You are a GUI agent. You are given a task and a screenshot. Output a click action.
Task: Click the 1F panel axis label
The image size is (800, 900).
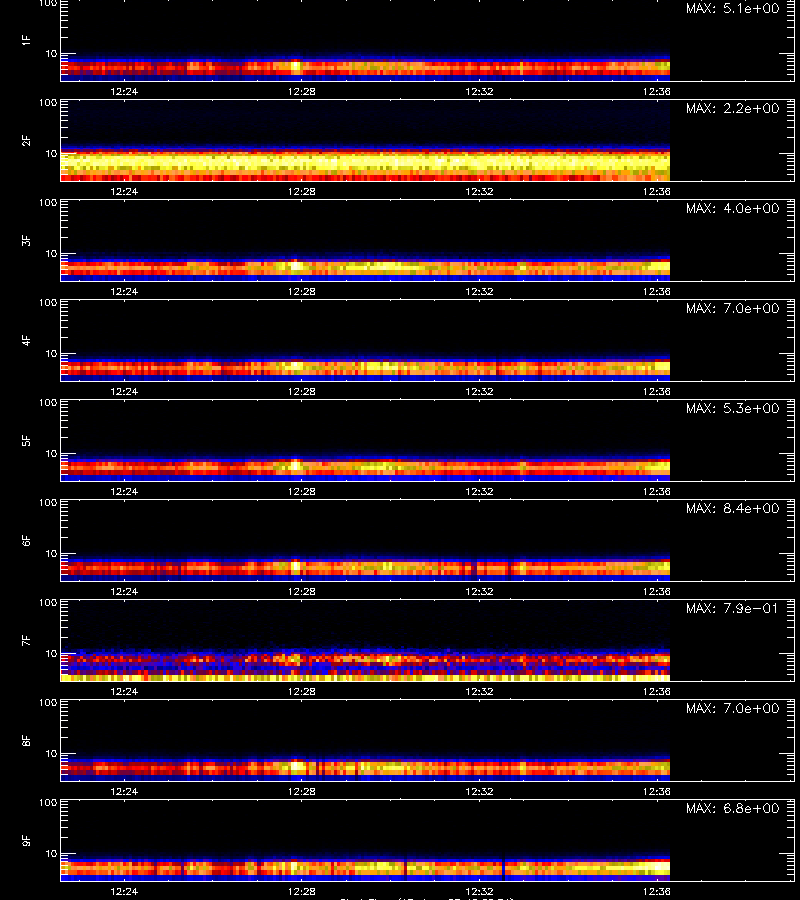coord(26,40)
